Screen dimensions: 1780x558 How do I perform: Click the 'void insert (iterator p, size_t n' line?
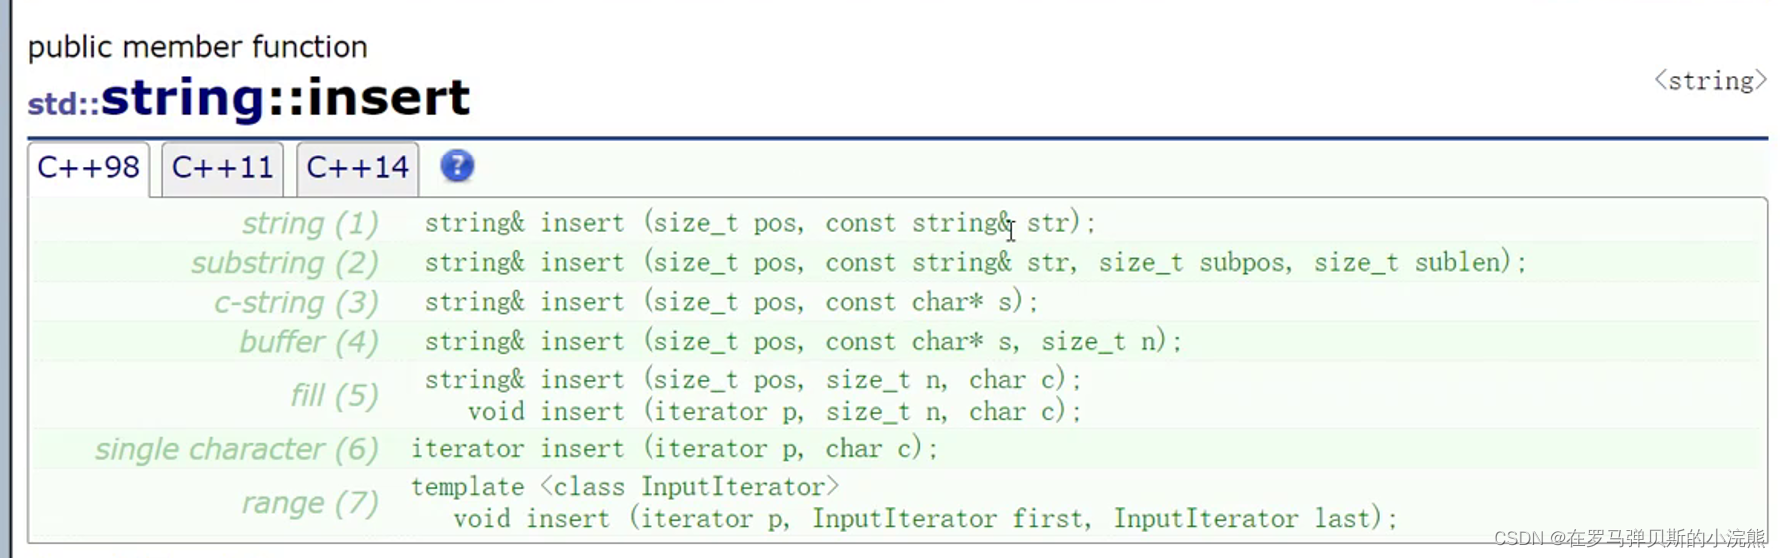(x=775, y=412)
